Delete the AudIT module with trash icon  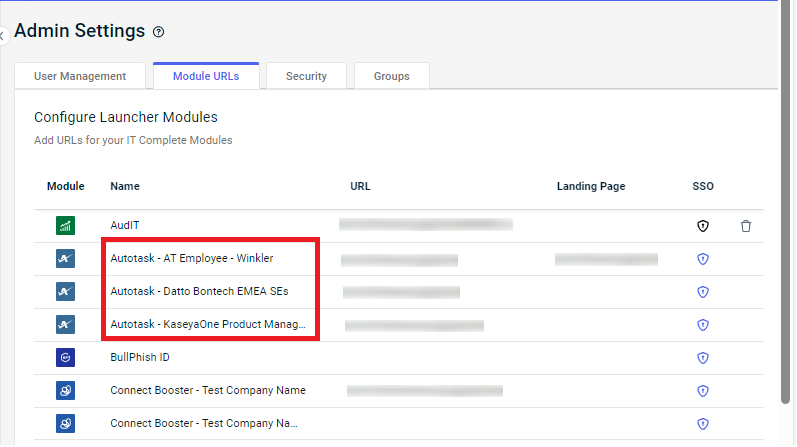pyautogui.click(x=746, y=226)
